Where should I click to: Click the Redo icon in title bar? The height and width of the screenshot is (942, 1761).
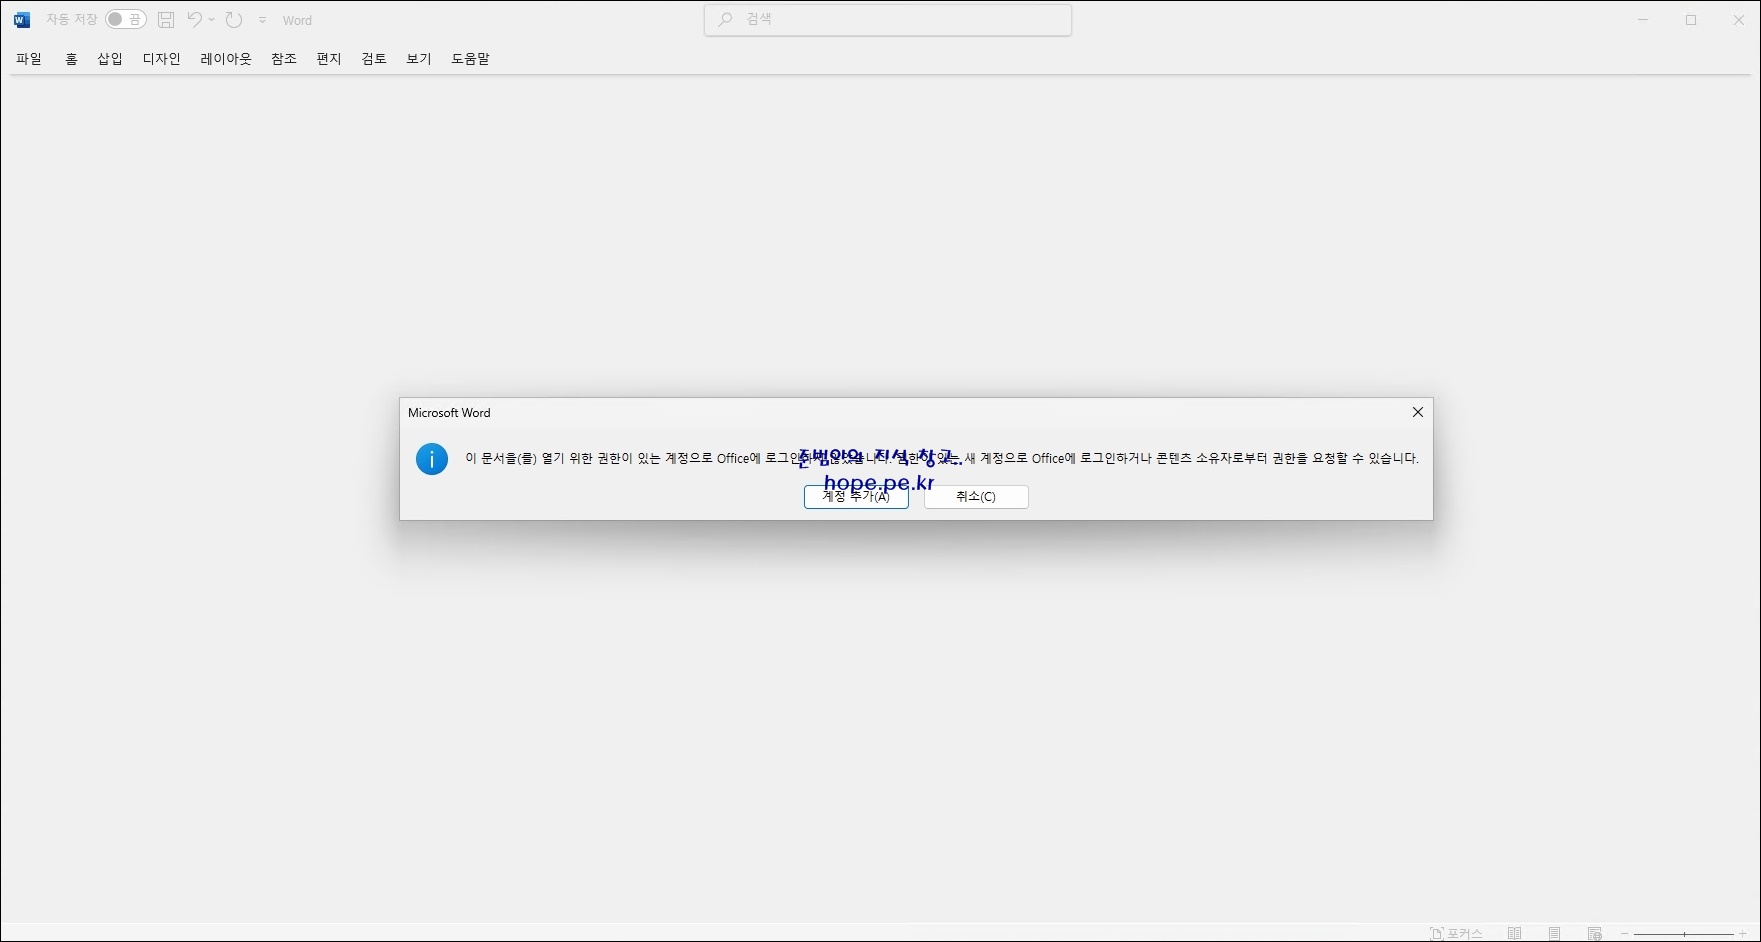point(234,20)
